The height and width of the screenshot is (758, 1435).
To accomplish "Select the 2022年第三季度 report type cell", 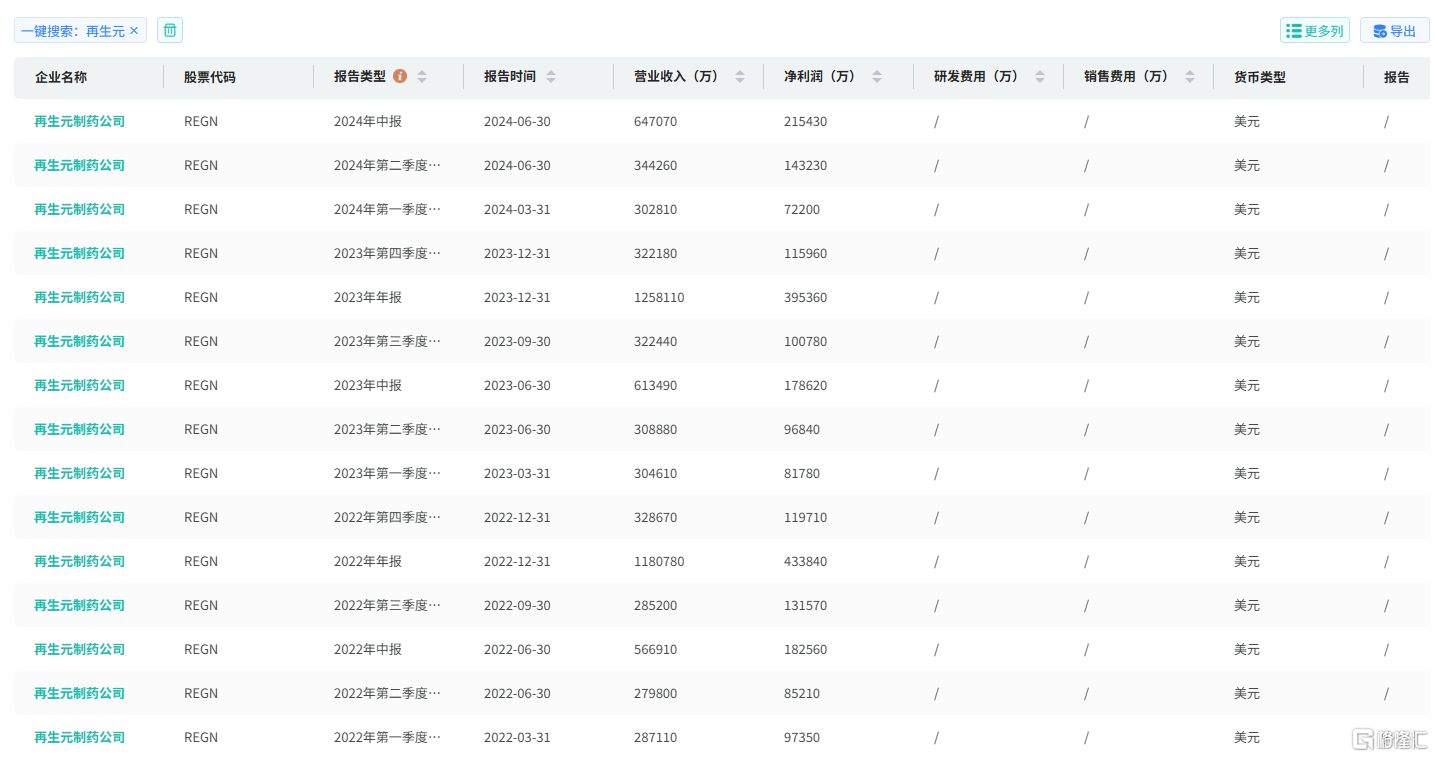I will pyautogui.click(x=387, y=605).
